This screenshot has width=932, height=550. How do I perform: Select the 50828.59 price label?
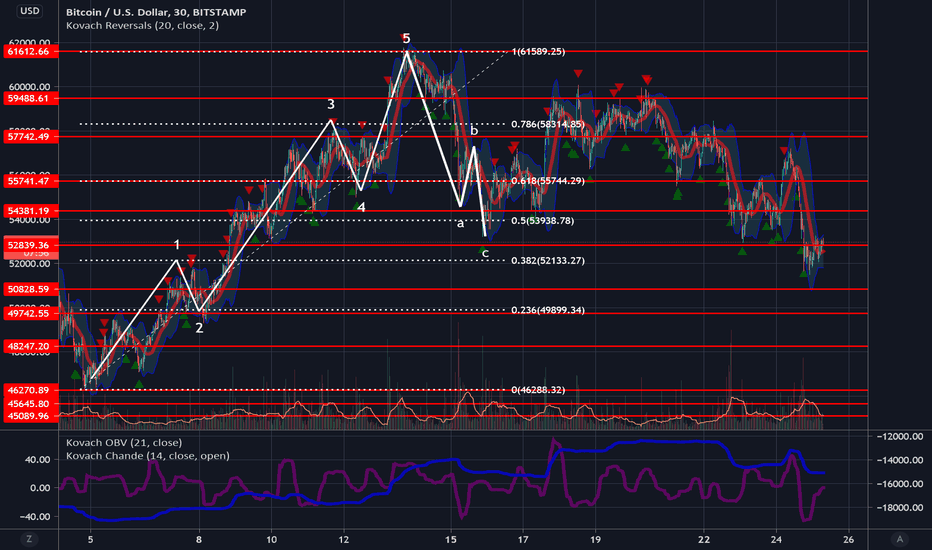[31, 290]
